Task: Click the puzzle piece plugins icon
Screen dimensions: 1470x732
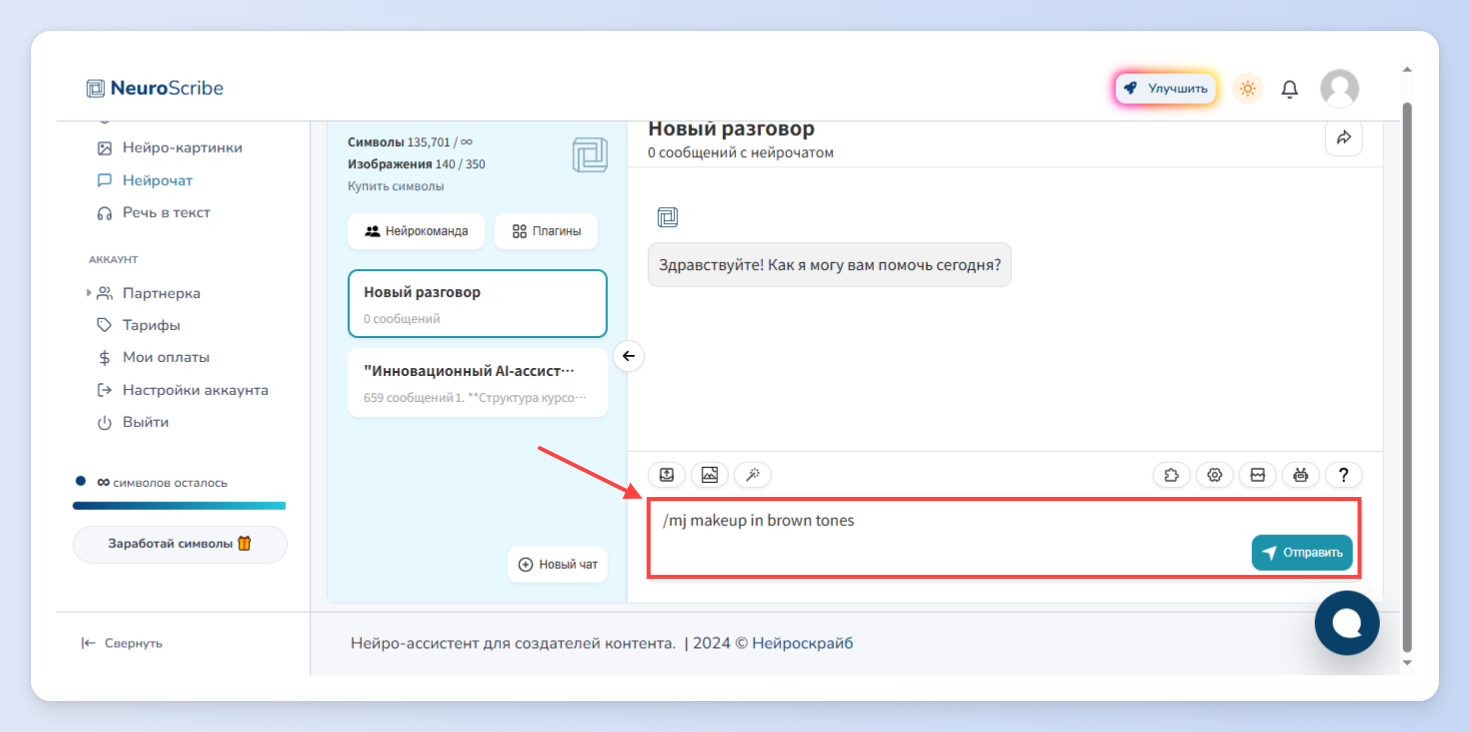Action: pyautogui.click(x=1171, y=475)
